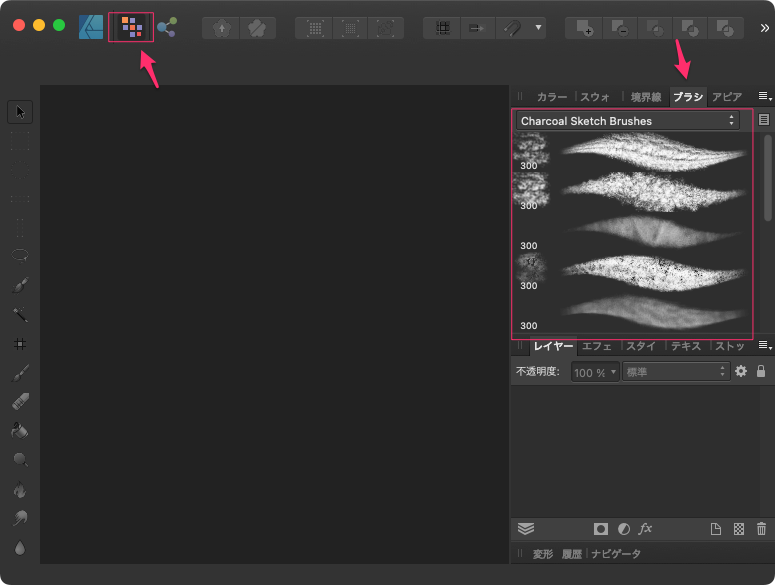
Task: Open the 履歴 panel
Action: pyautogui.click(x=571, y=553)
